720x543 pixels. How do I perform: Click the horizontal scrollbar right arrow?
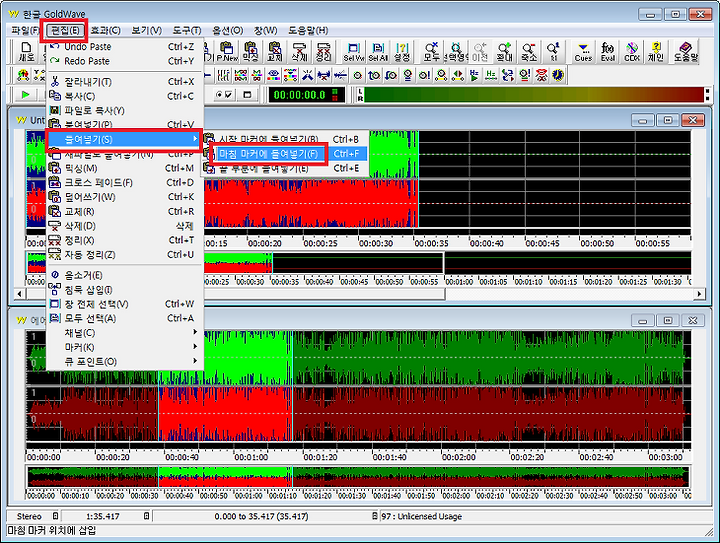[x=699, y=293]
